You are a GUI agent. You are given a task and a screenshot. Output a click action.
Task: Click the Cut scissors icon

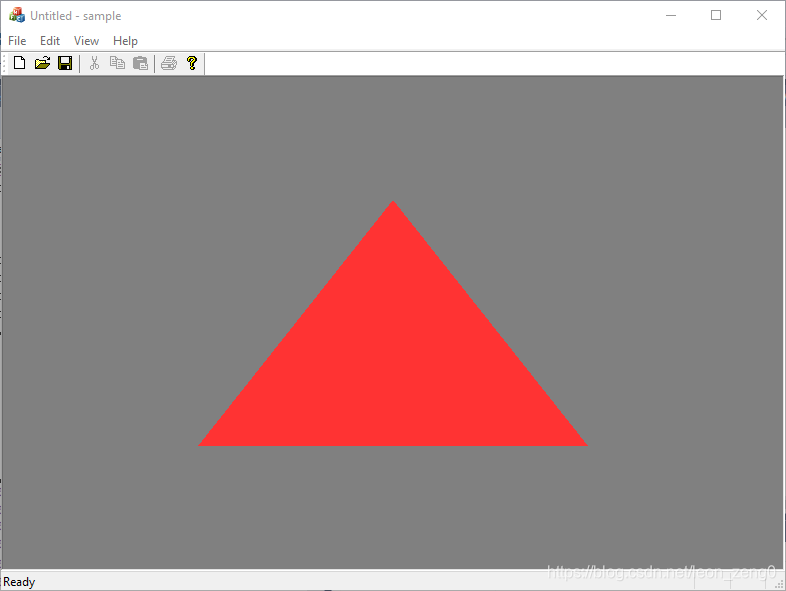click(x=94, y=63)
